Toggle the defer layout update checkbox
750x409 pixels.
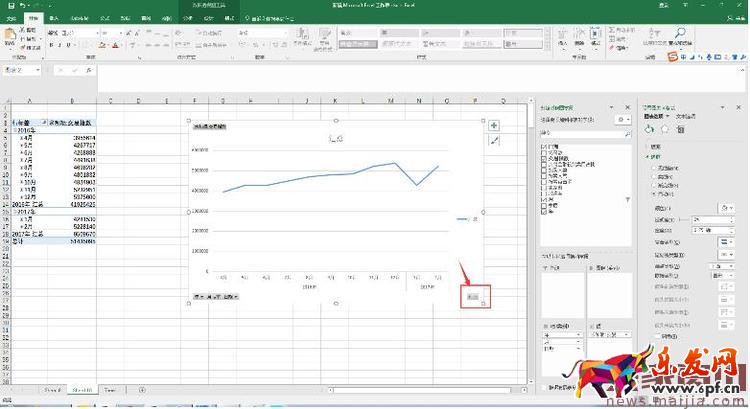tap(542, 388)
